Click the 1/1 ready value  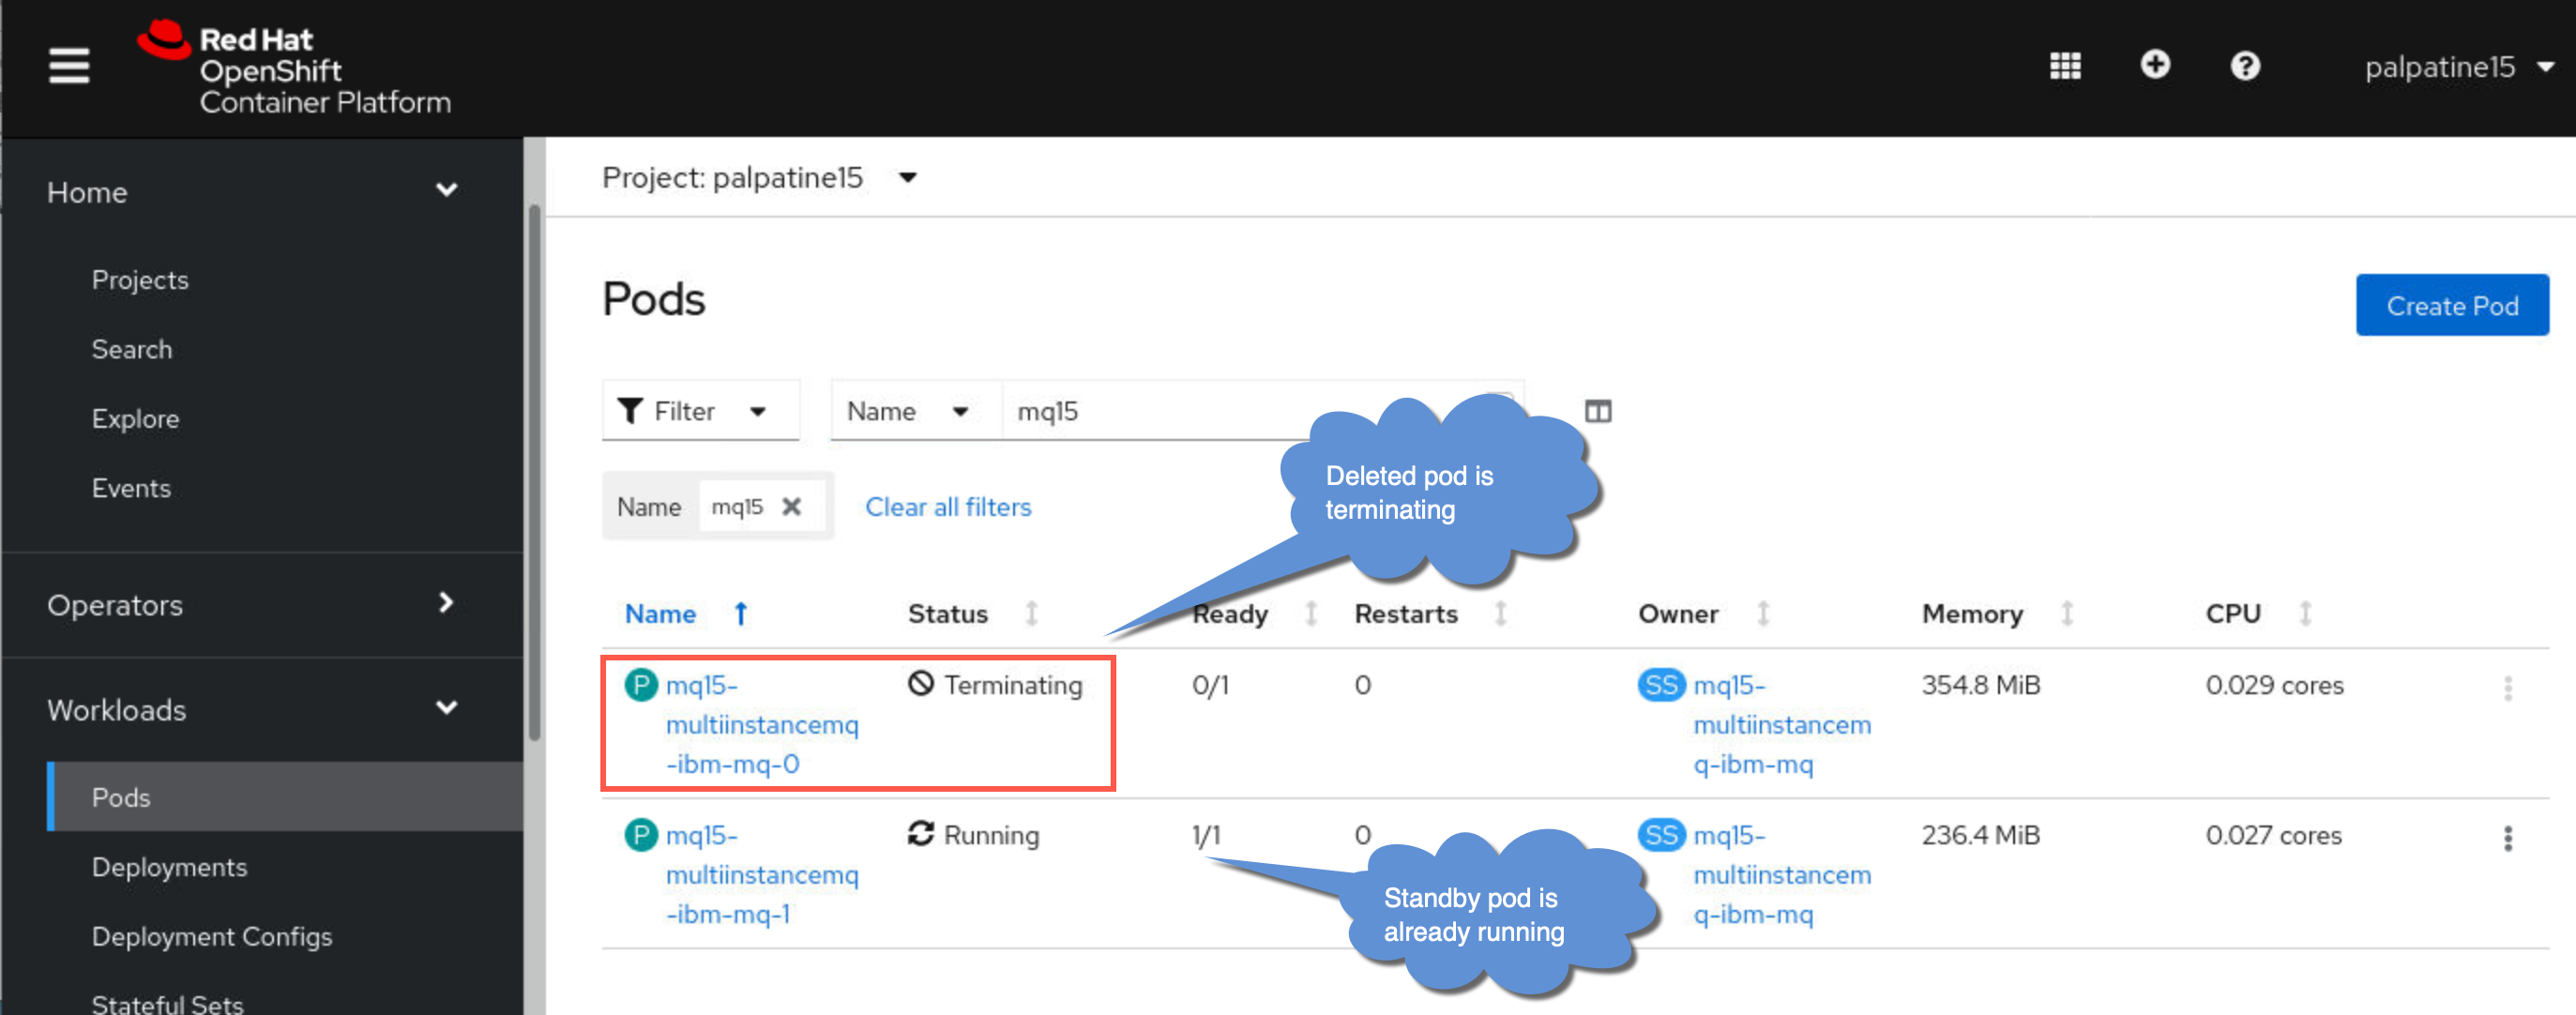pos(1206,835)
